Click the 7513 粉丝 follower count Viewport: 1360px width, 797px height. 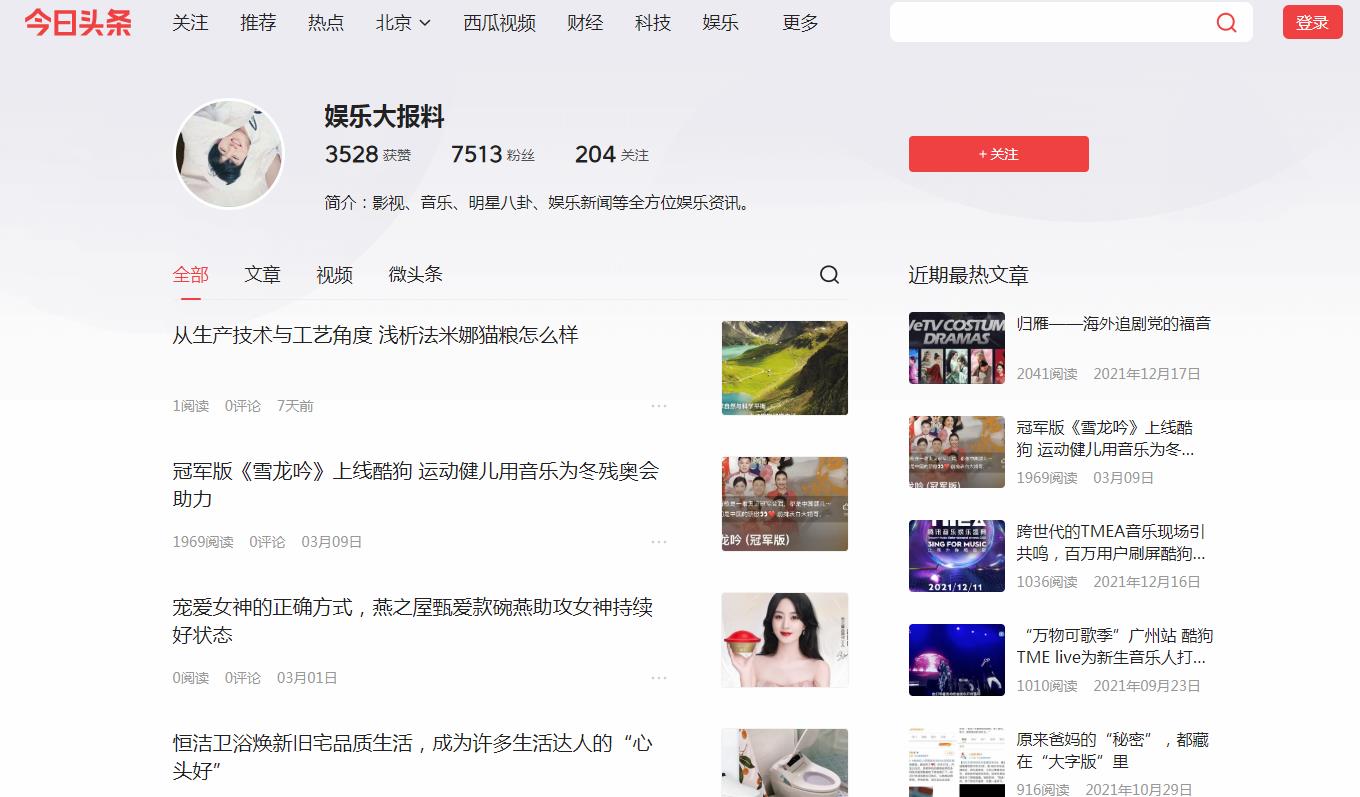tap(492, 155)
